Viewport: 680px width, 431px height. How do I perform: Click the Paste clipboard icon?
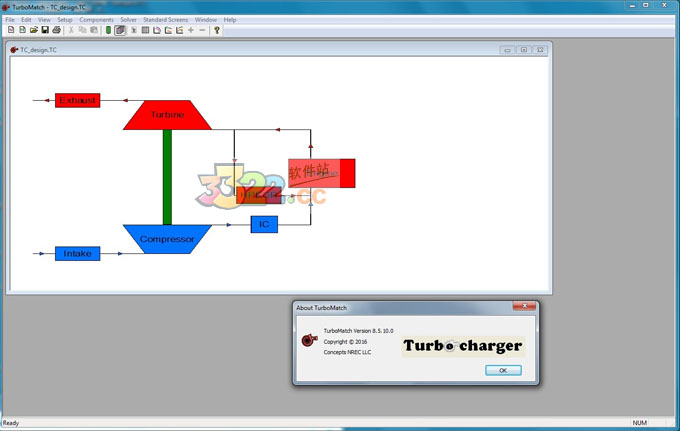(94, 30)
